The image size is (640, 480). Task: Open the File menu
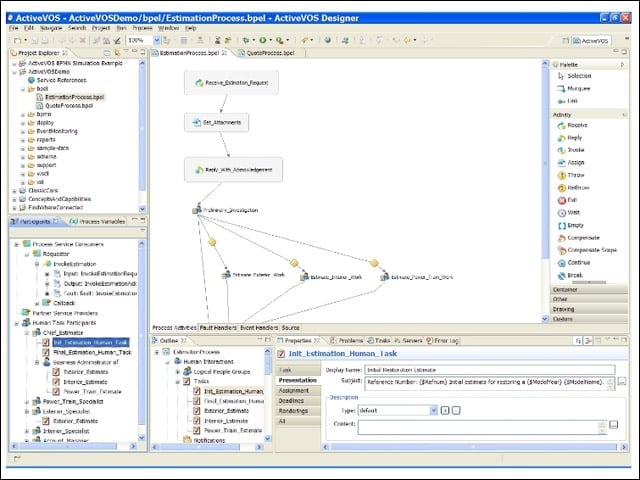point(13,28)
